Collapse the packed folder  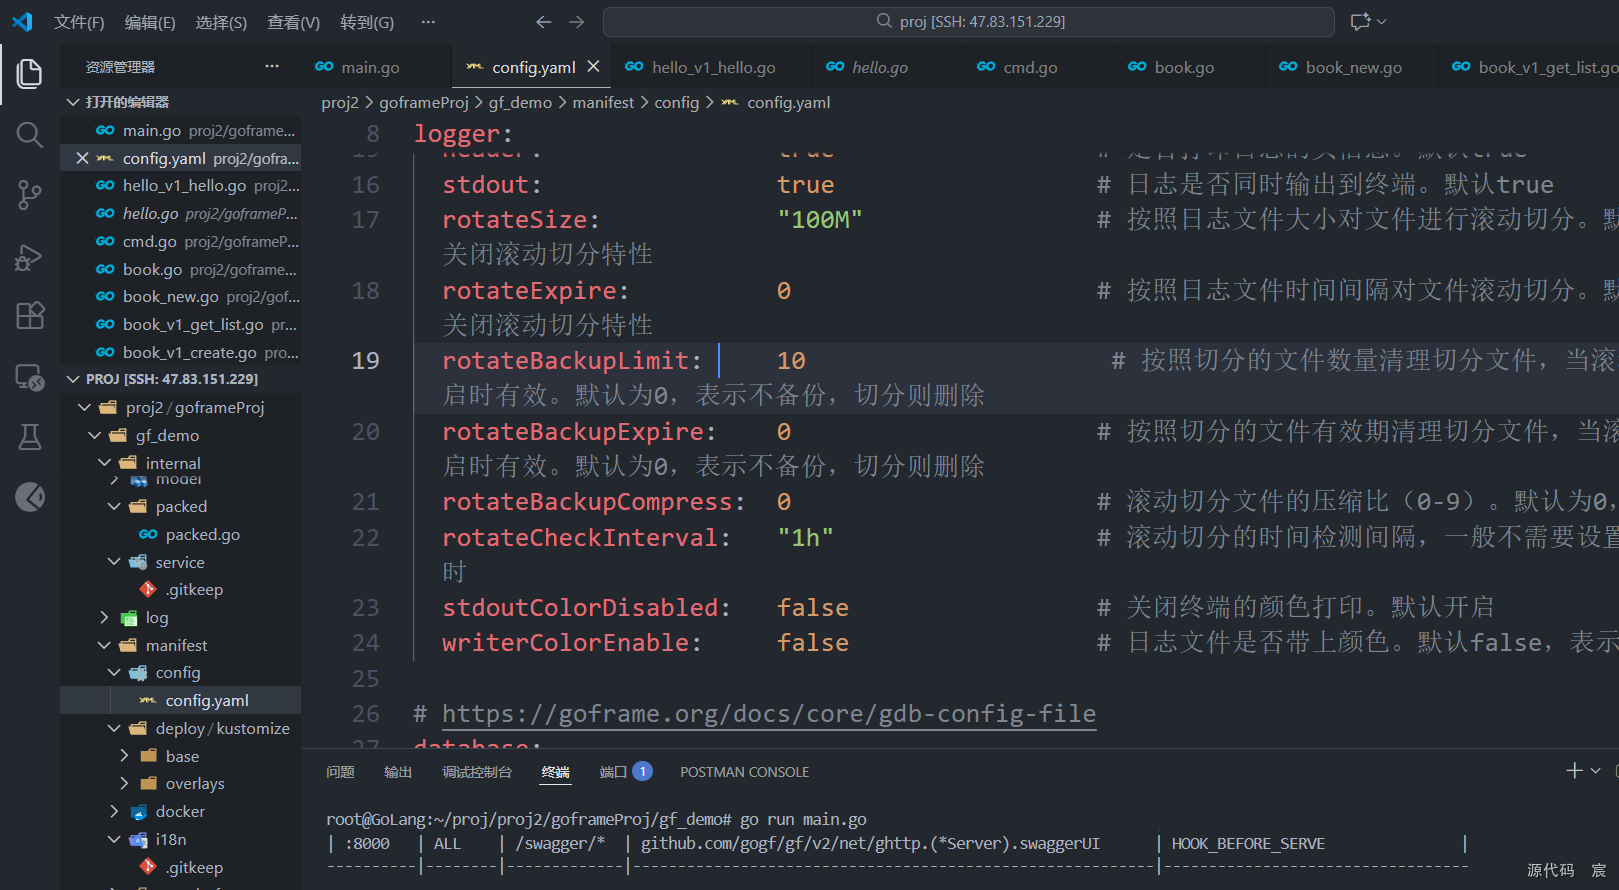point(114,507)
